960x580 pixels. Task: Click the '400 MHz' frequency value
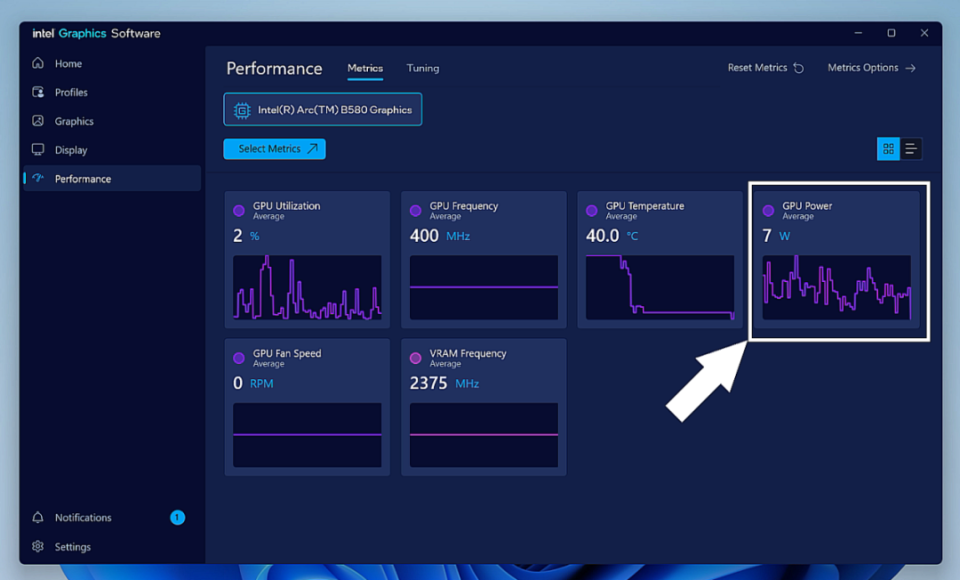click(440, 236)
